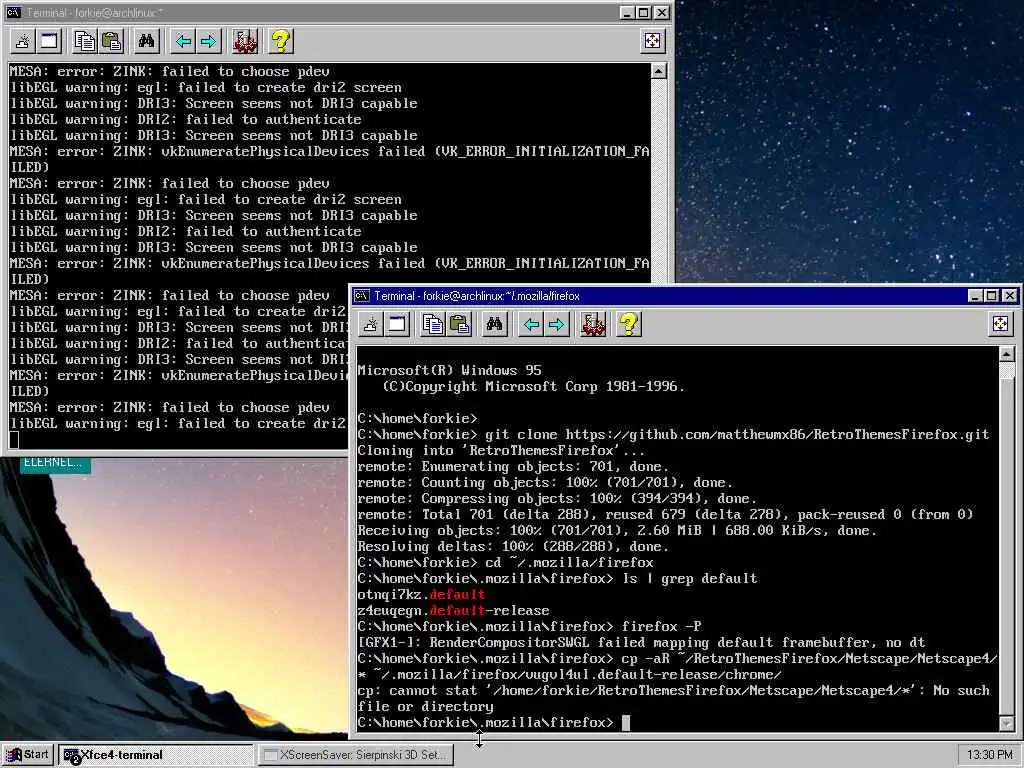1024x768 pixels.
Task: Click the 'z4euqegn.default-release' profile line
Action: [453, 611]
